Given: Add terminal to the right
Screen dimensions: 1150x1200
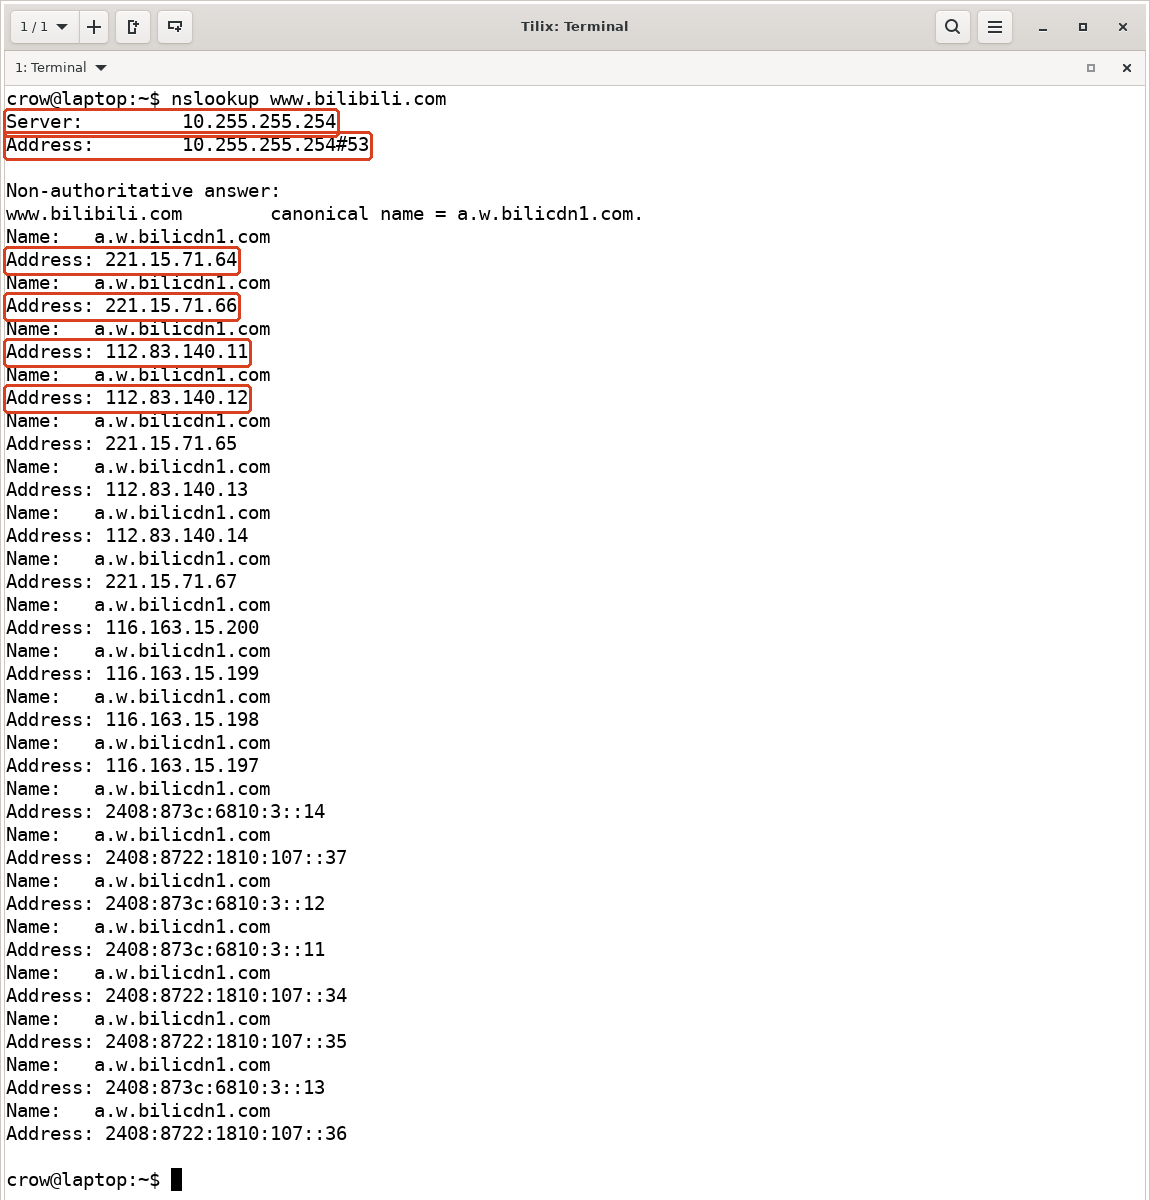Looking at the screenshot, I should tap(133, 27).
